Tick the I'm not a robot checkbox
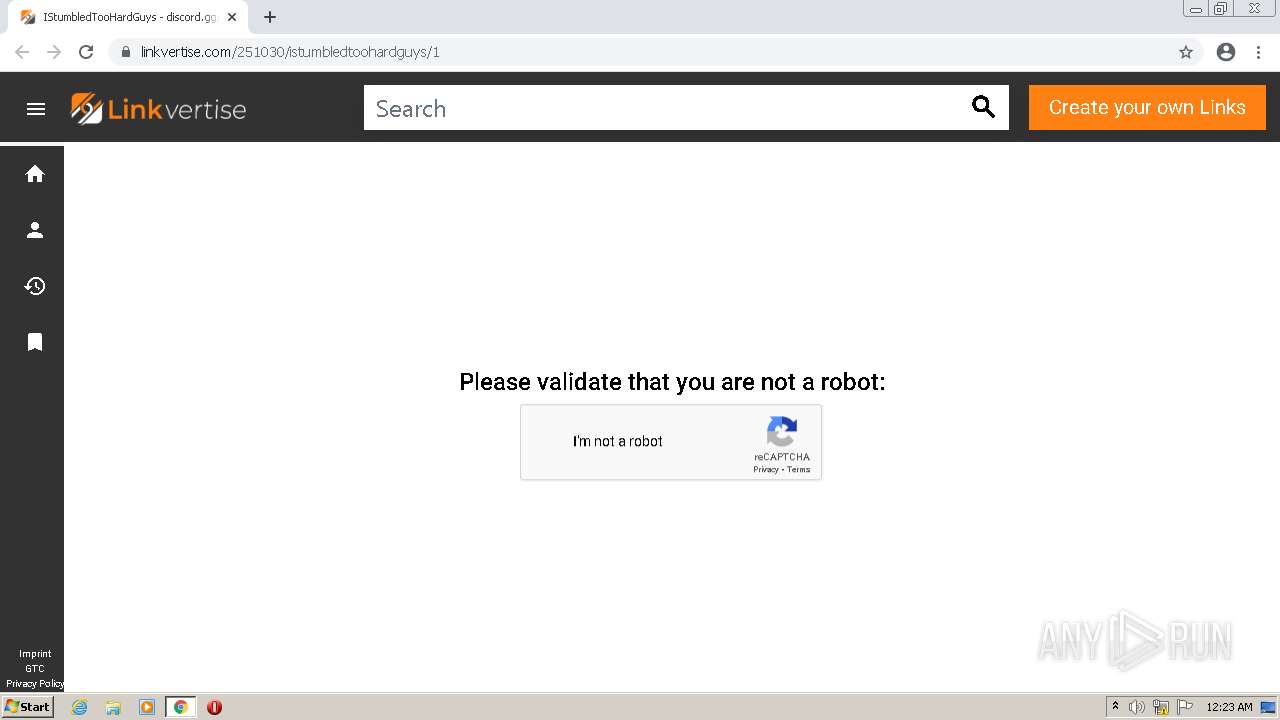 pyautogui.click(x=549, y=441)
